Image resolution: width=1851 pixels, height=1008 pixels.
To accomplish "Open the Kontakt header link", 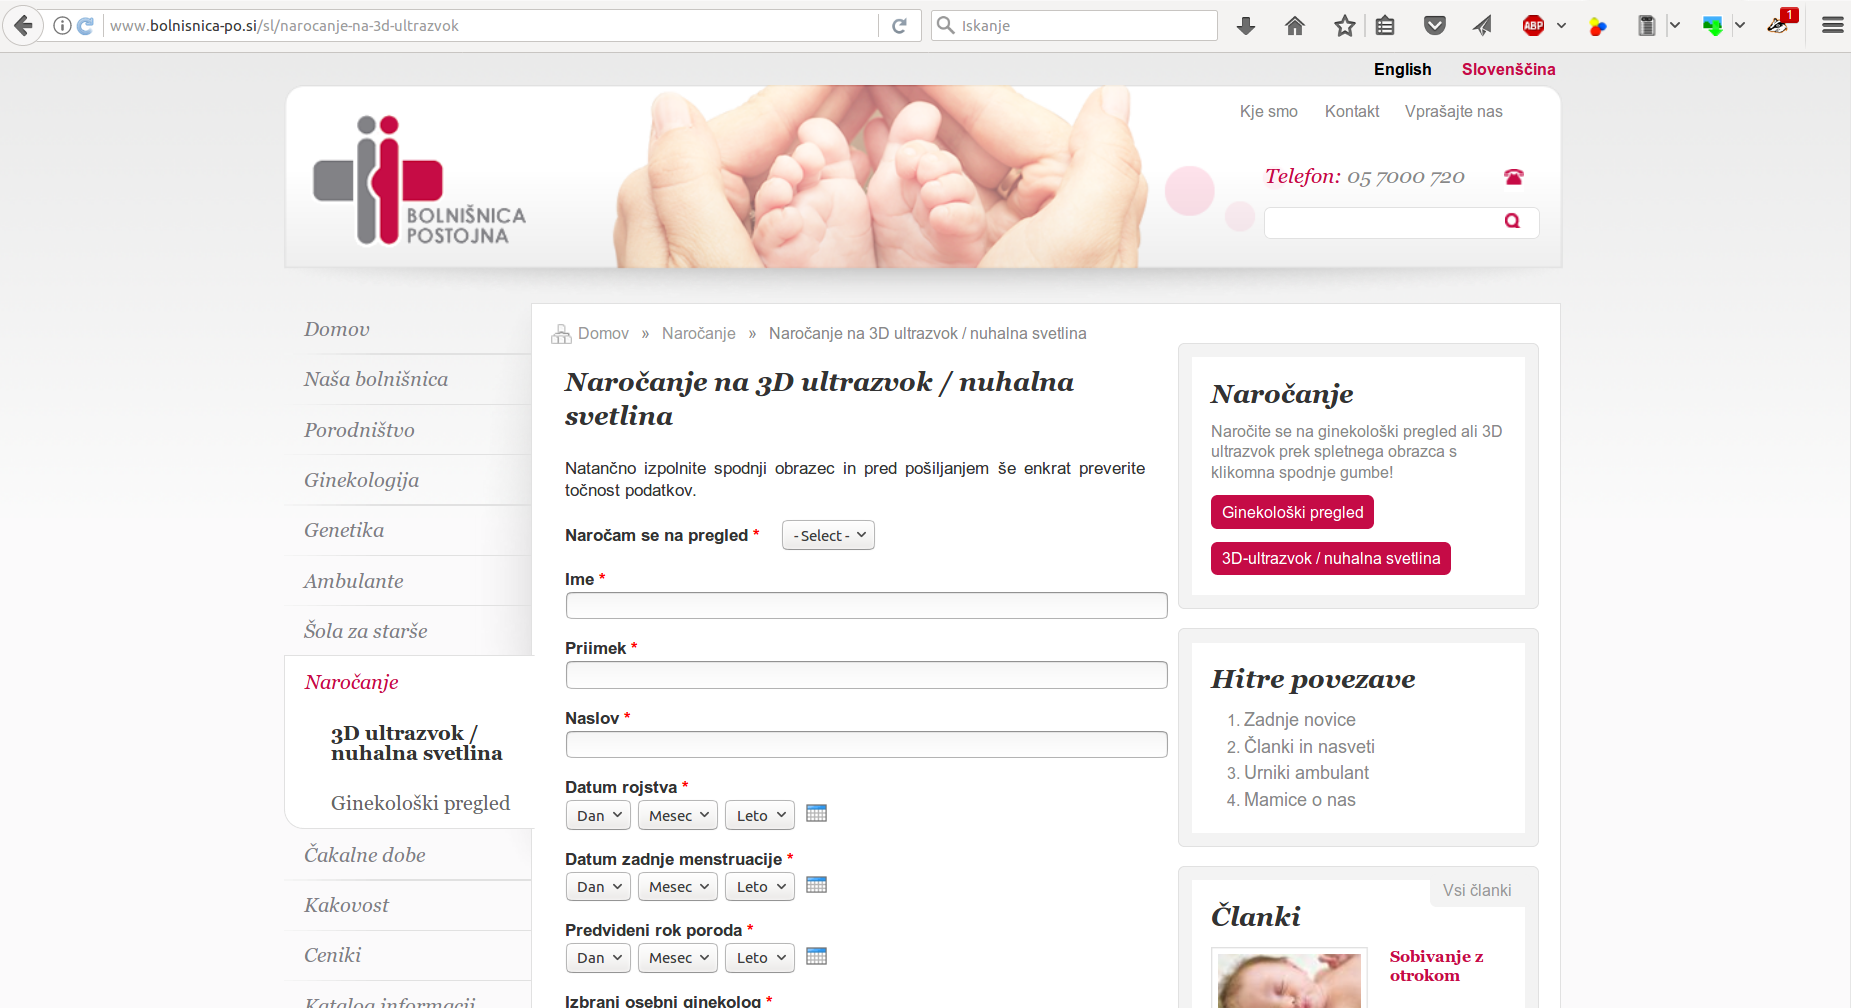I will (x=1352, y=111).
